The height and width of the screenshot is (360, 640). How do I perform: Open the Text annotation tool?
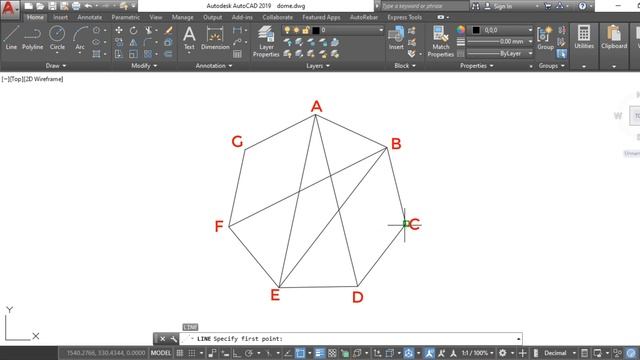point(189,38)
